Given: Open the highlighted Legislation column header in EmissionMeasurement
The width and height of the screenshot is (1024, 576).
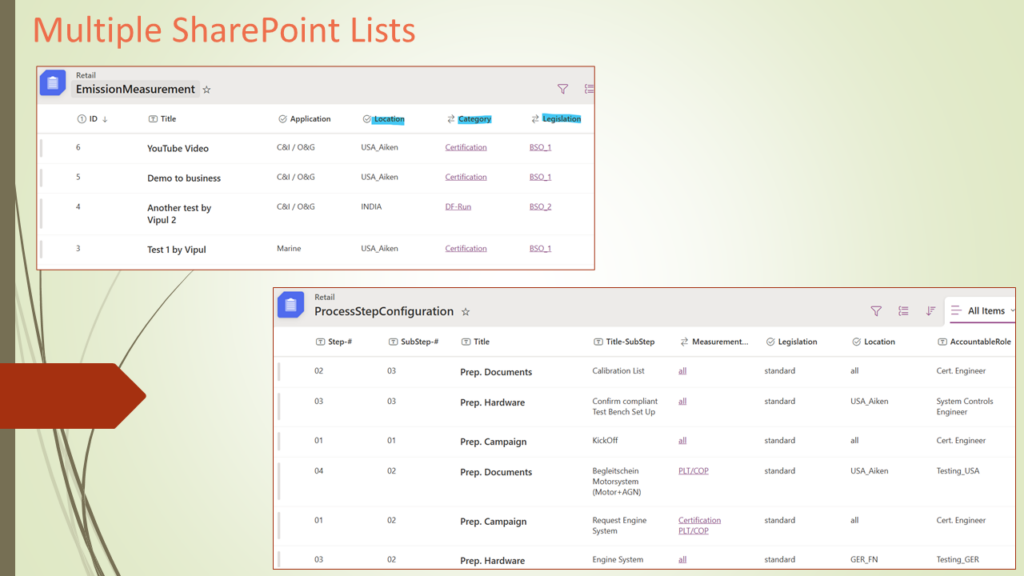Looking at the screenshot, I should [x=556, y=119].
